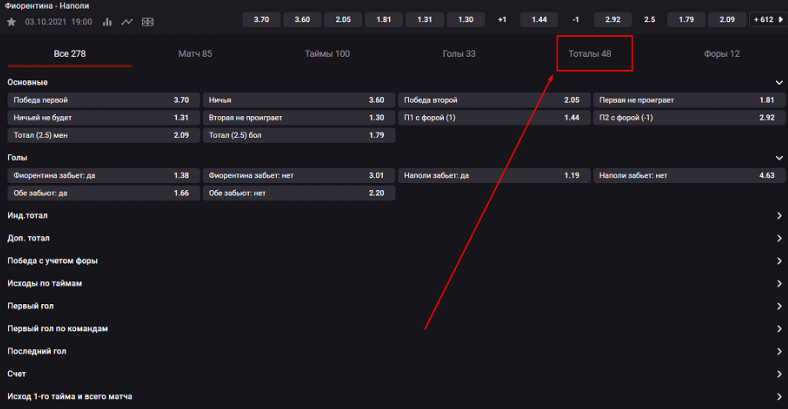788x409 pixels.
Task: Open the match field tracker icon
Action: [147, 21]
